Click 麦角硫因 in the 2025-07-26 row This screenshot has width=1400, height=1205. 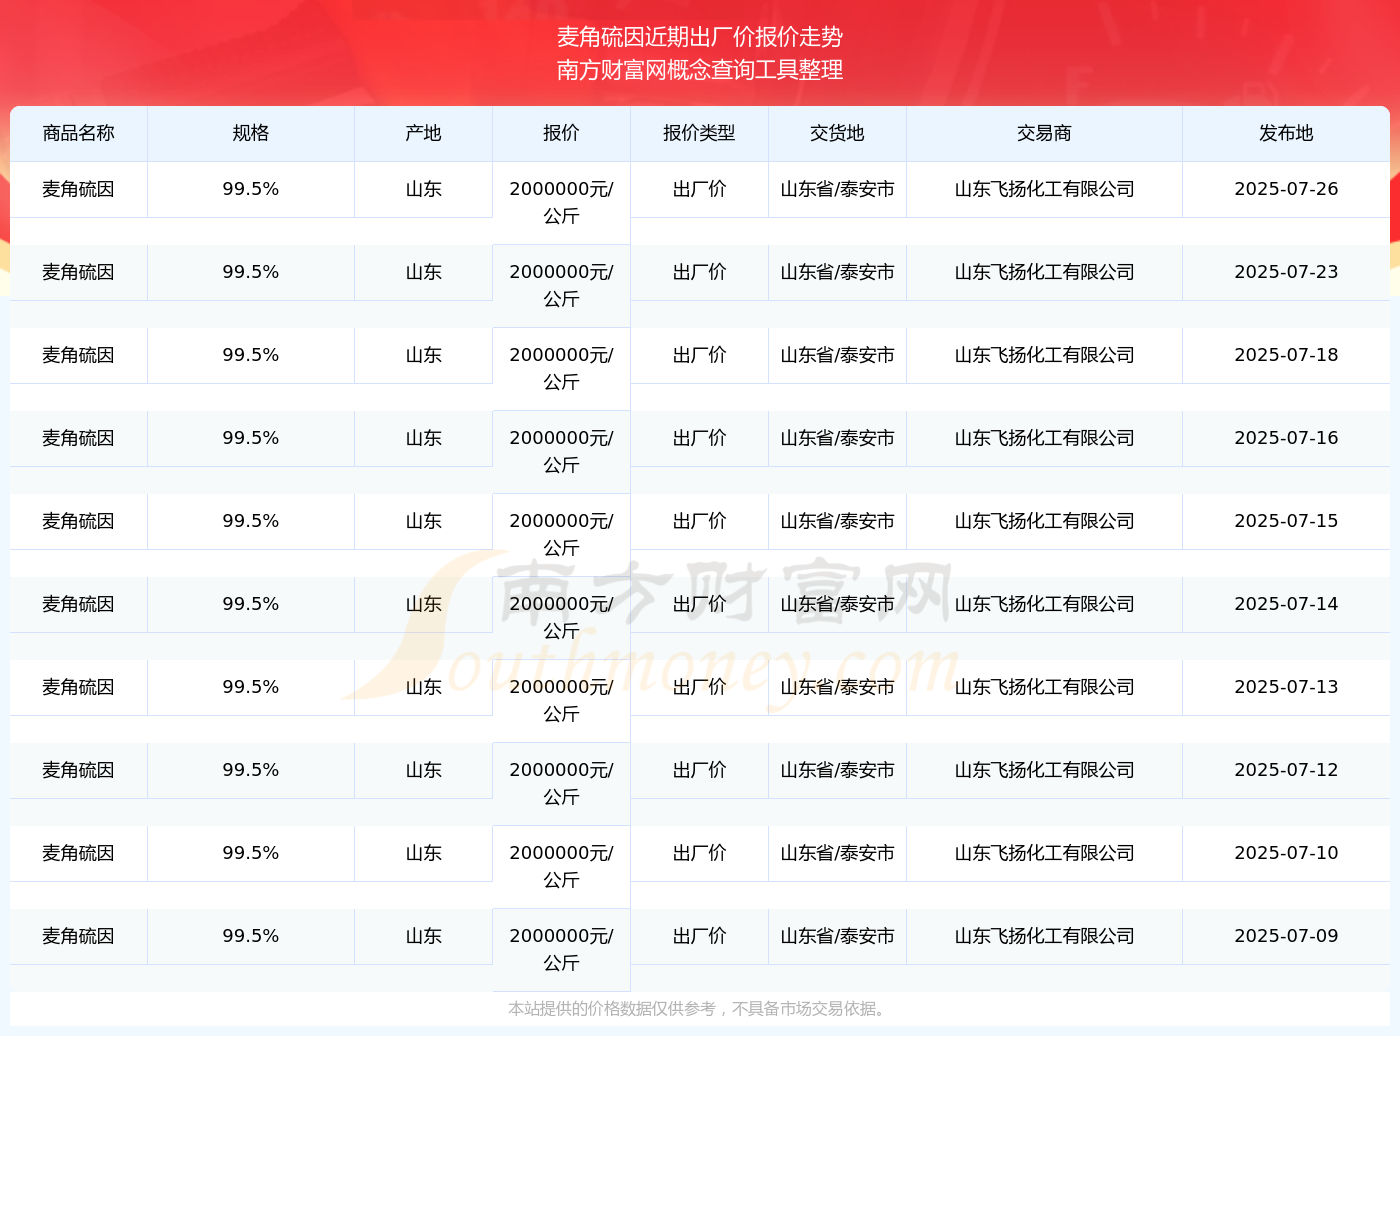point(79,189)
